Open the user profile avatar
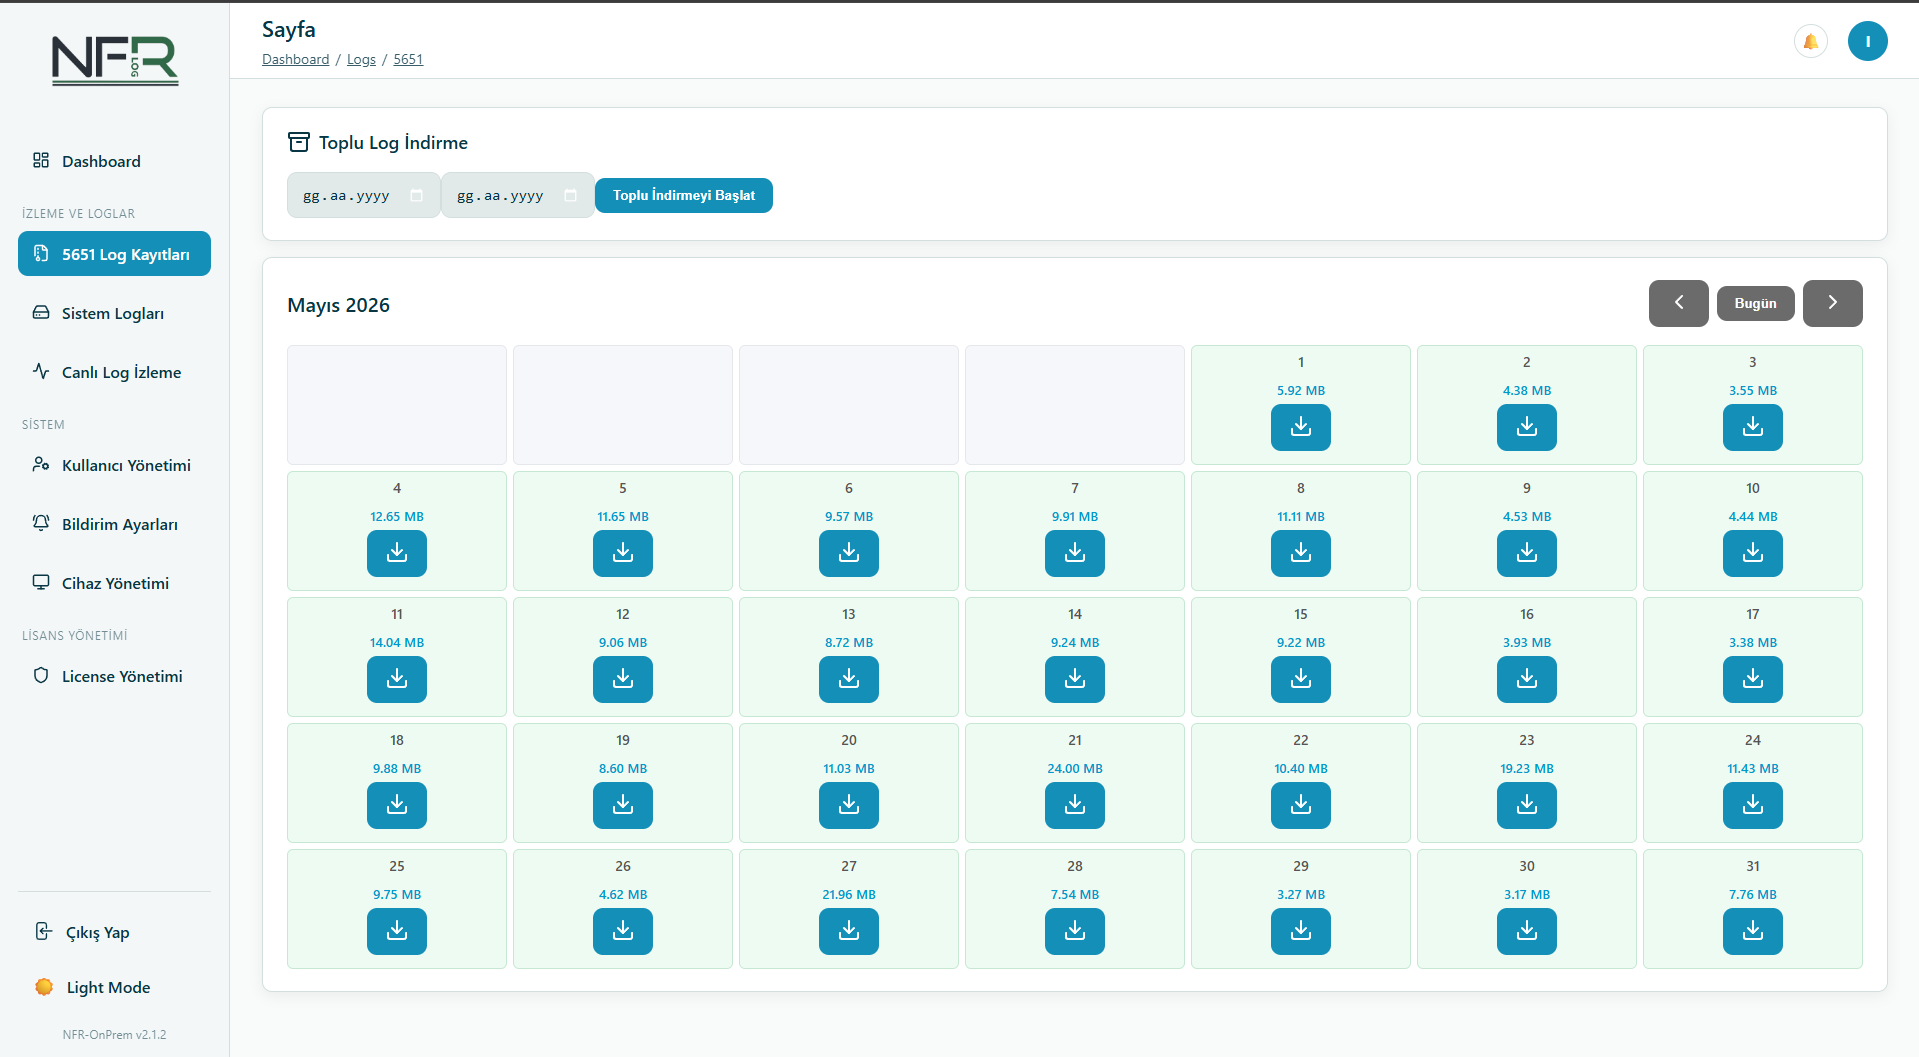This screenshot has height=1057, width=1919. 1867,41
